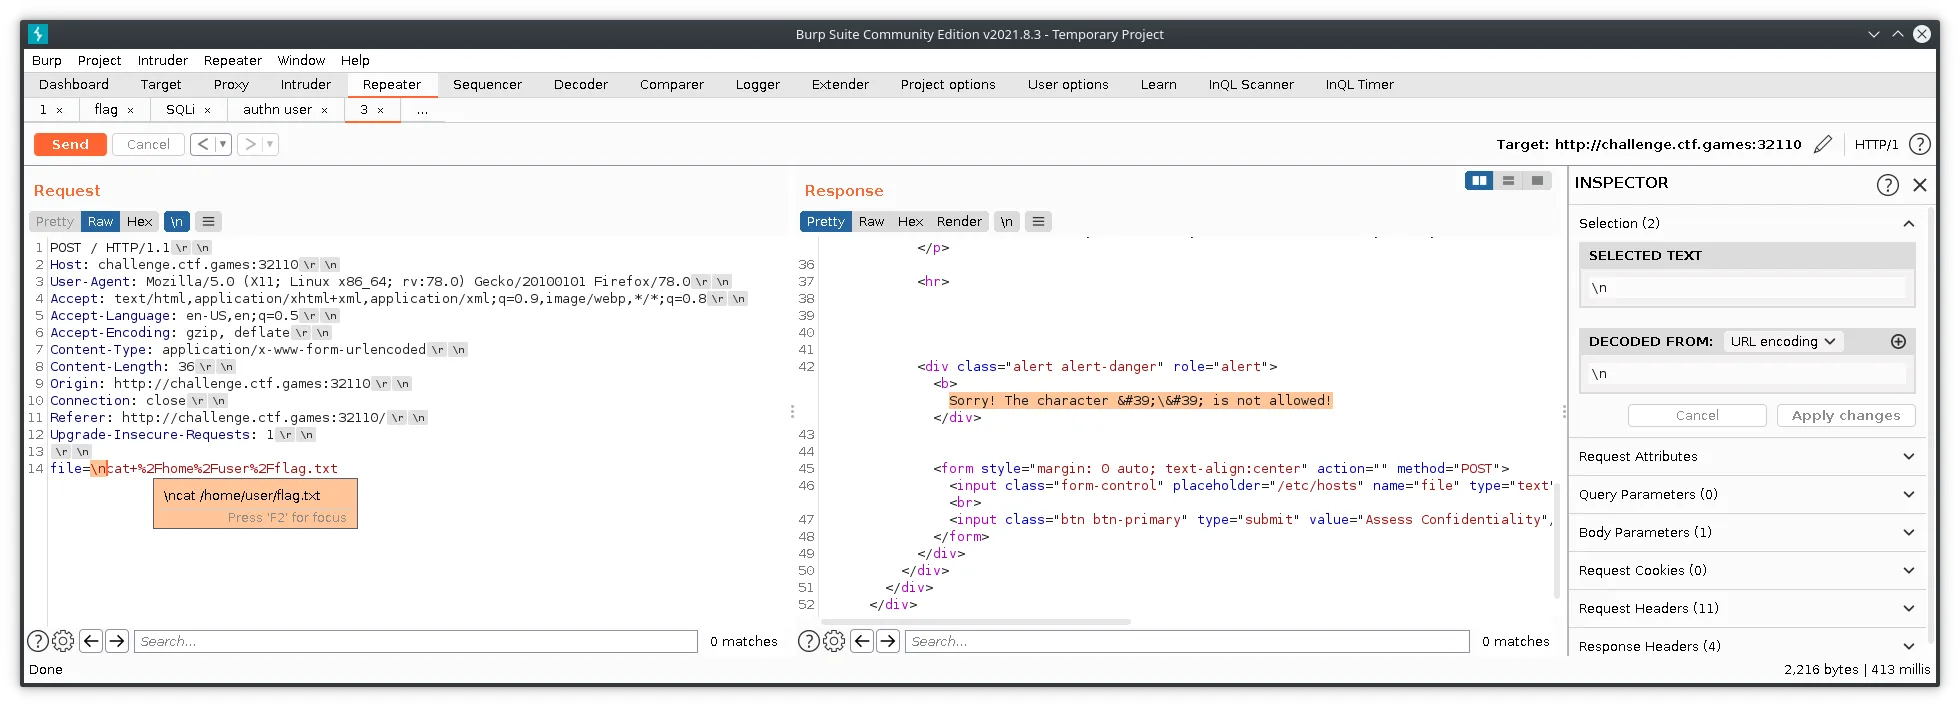1960x707 pixels.
Task: Select the 'SQLi' repeater tab
Action: (x=181, y=110)
